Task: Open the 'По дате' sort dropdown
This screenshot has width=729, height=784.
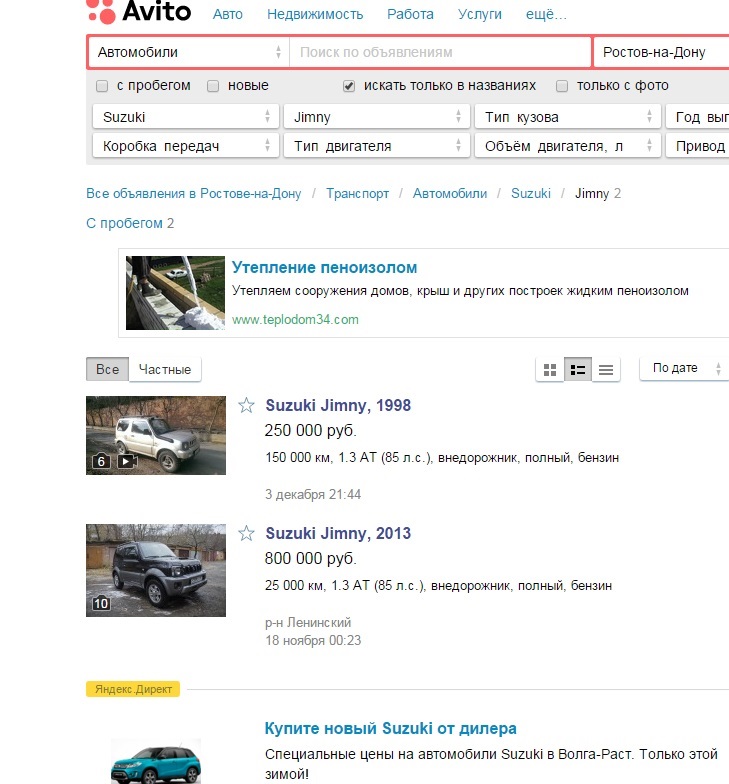Action: coord(684,368)
